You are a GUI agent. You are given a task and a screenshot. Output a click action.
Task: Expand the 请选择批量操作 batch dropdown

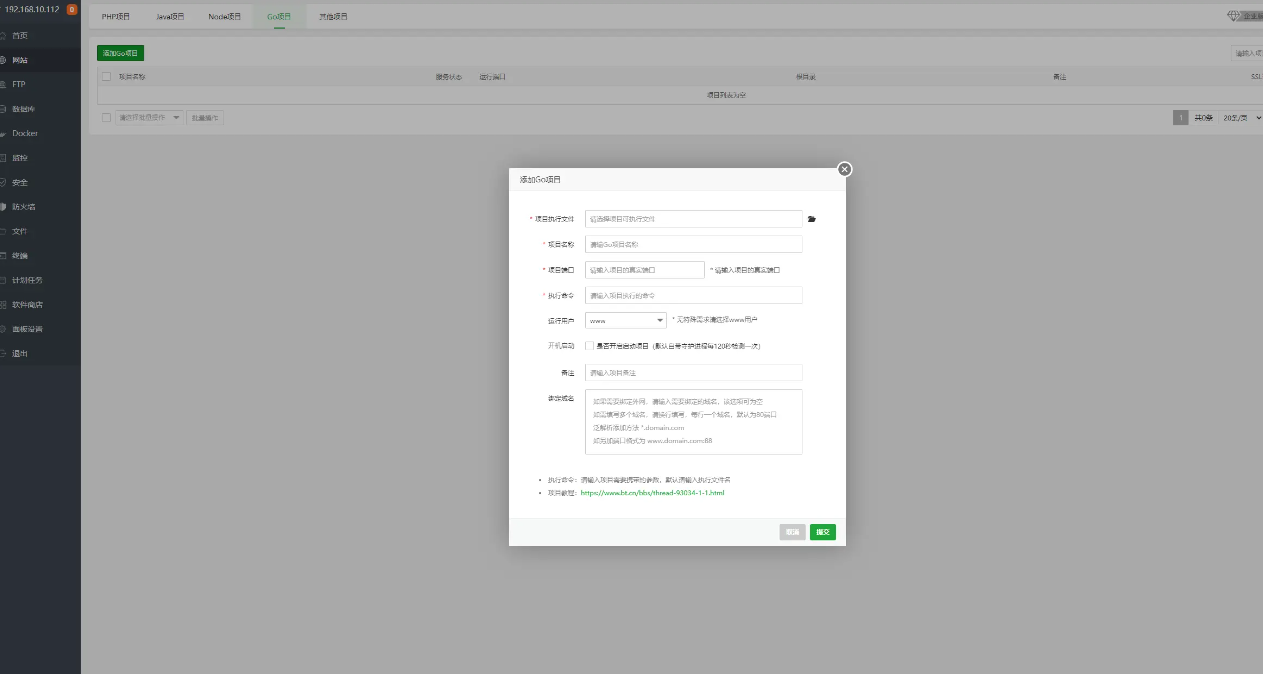149,118
